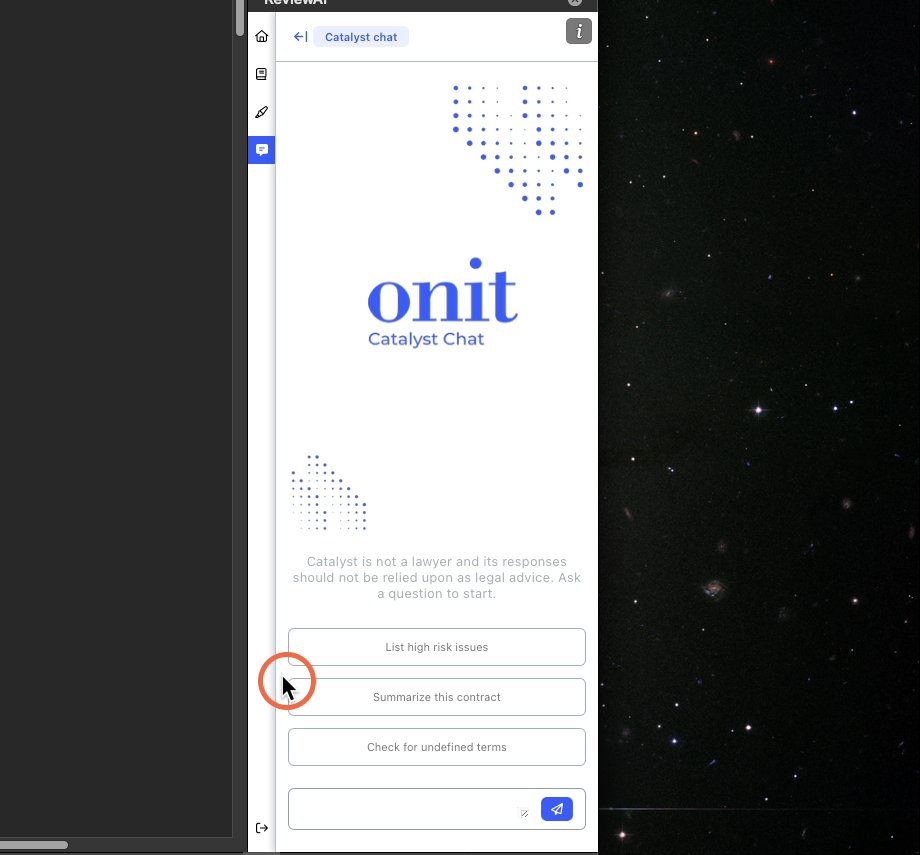Open the playbook book icon in sidebar
The height and width of the screenshot is (855, 920).
coord(262,74)
